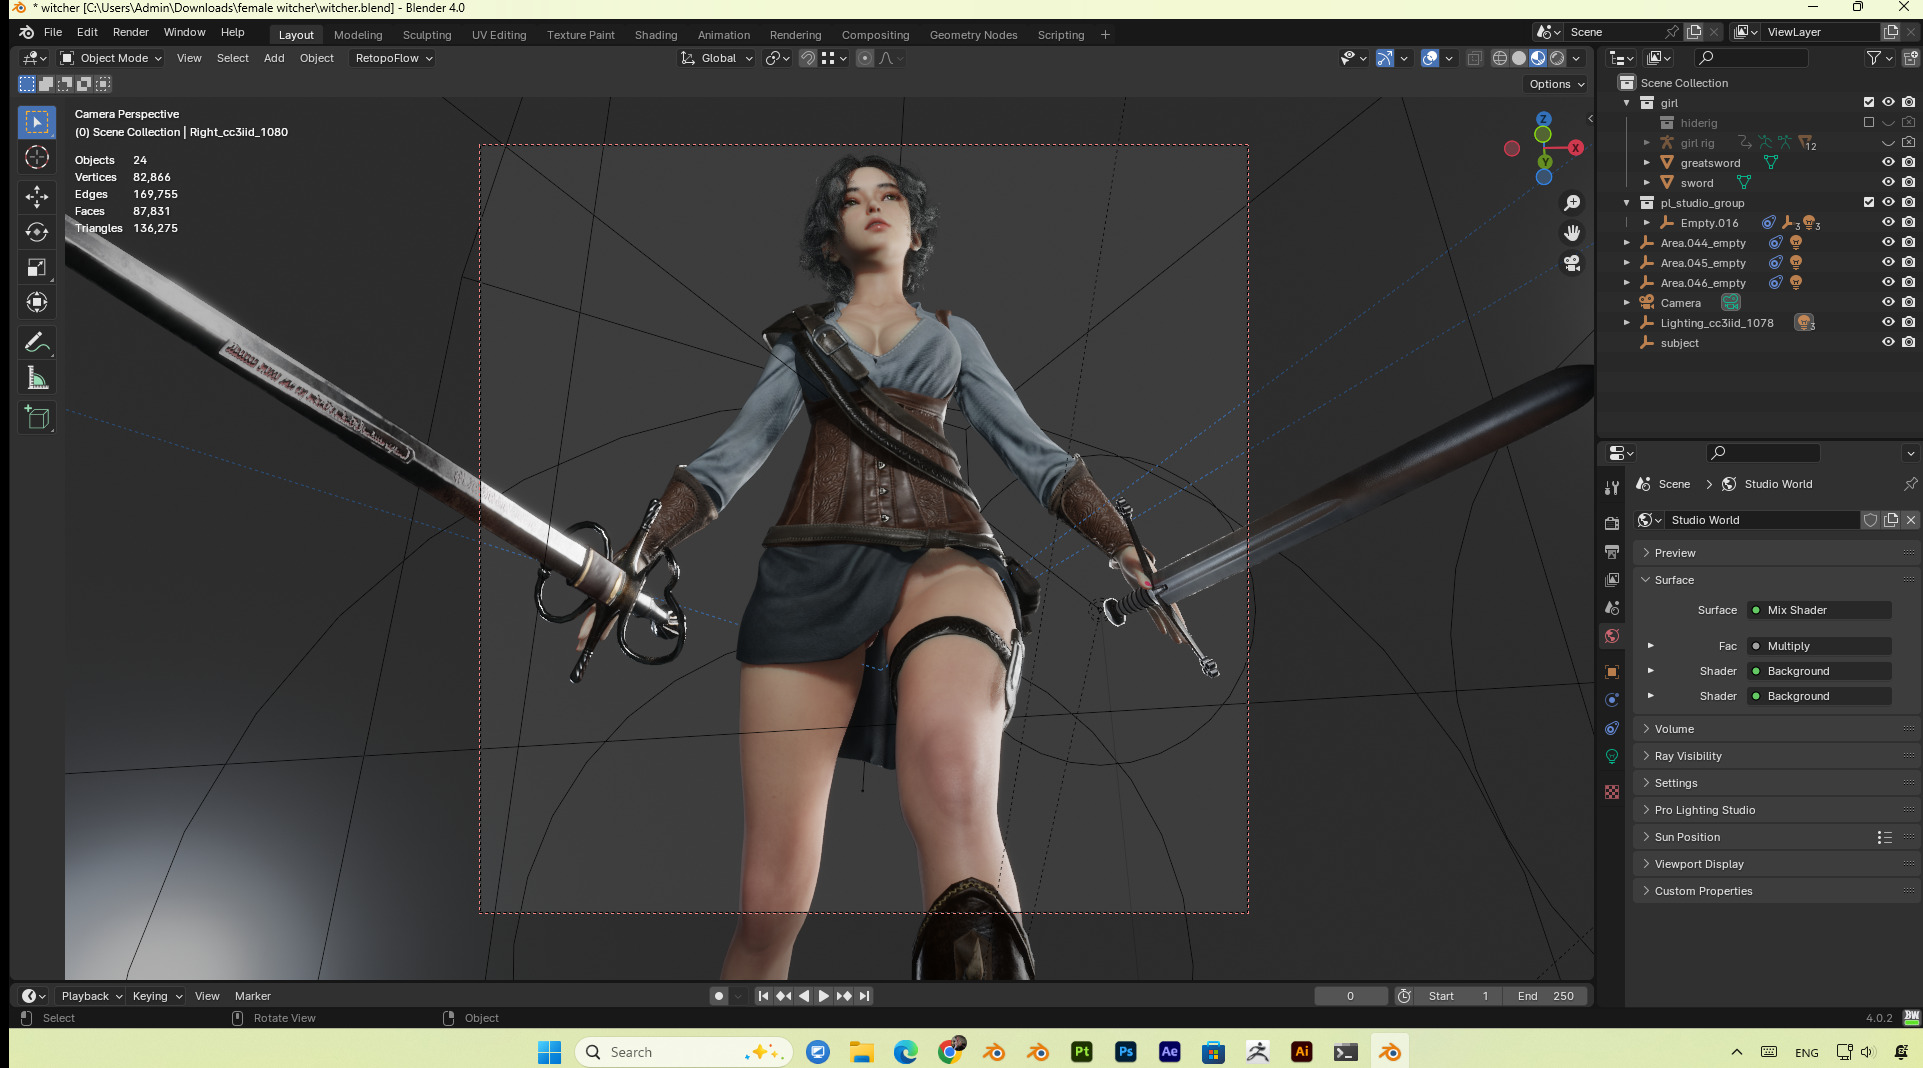Click the viewport zoom magnifier icon
Screen dimensions: 1923x1068
pos(1572,203)
